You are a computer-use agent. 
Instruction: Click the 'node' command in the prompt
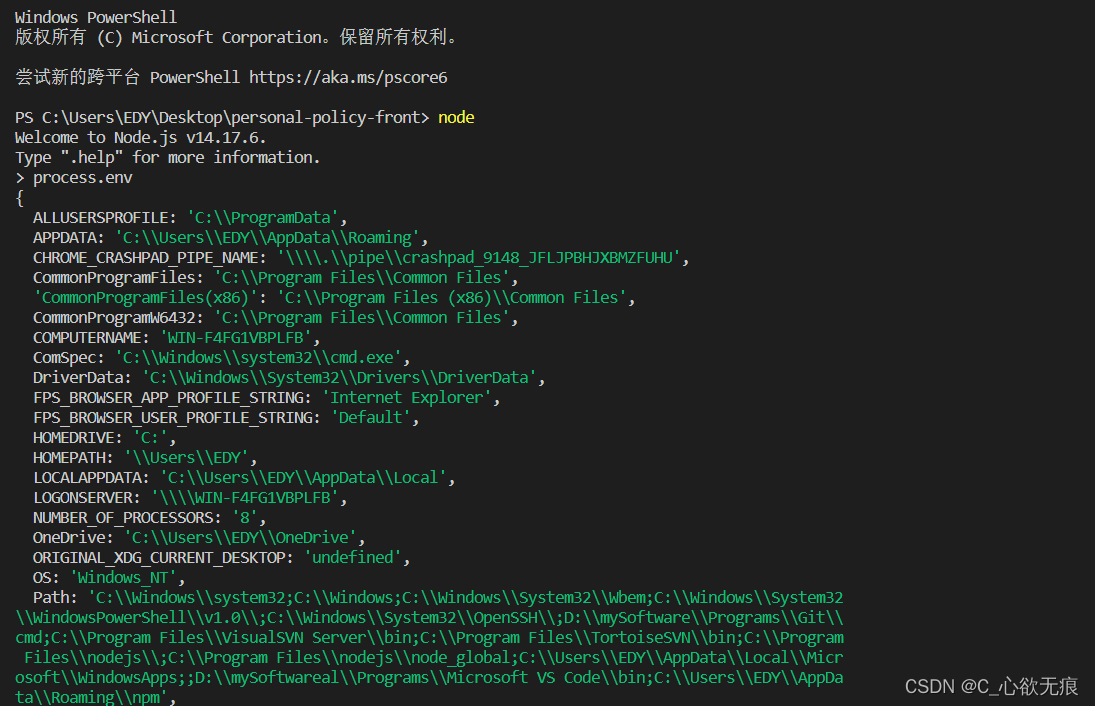point(456,117)
